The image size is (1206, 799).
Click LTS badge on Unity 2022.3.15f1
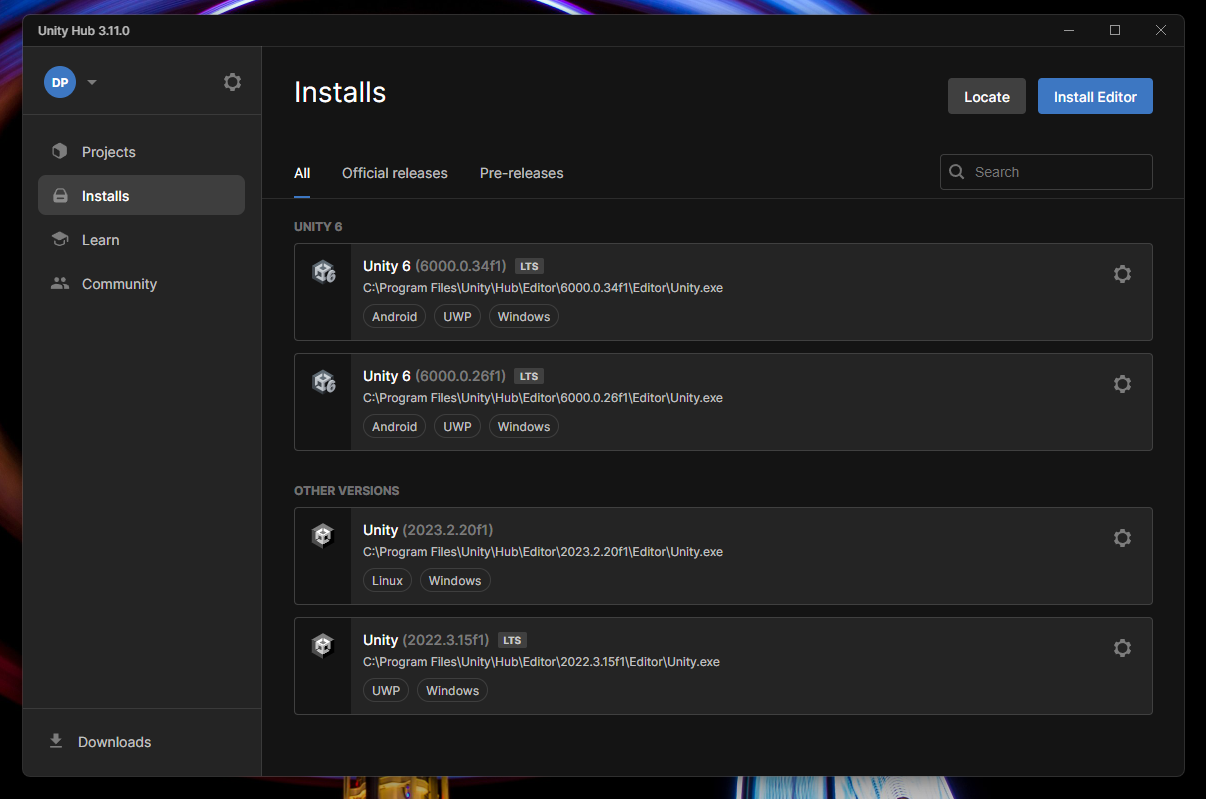(512, 640)
